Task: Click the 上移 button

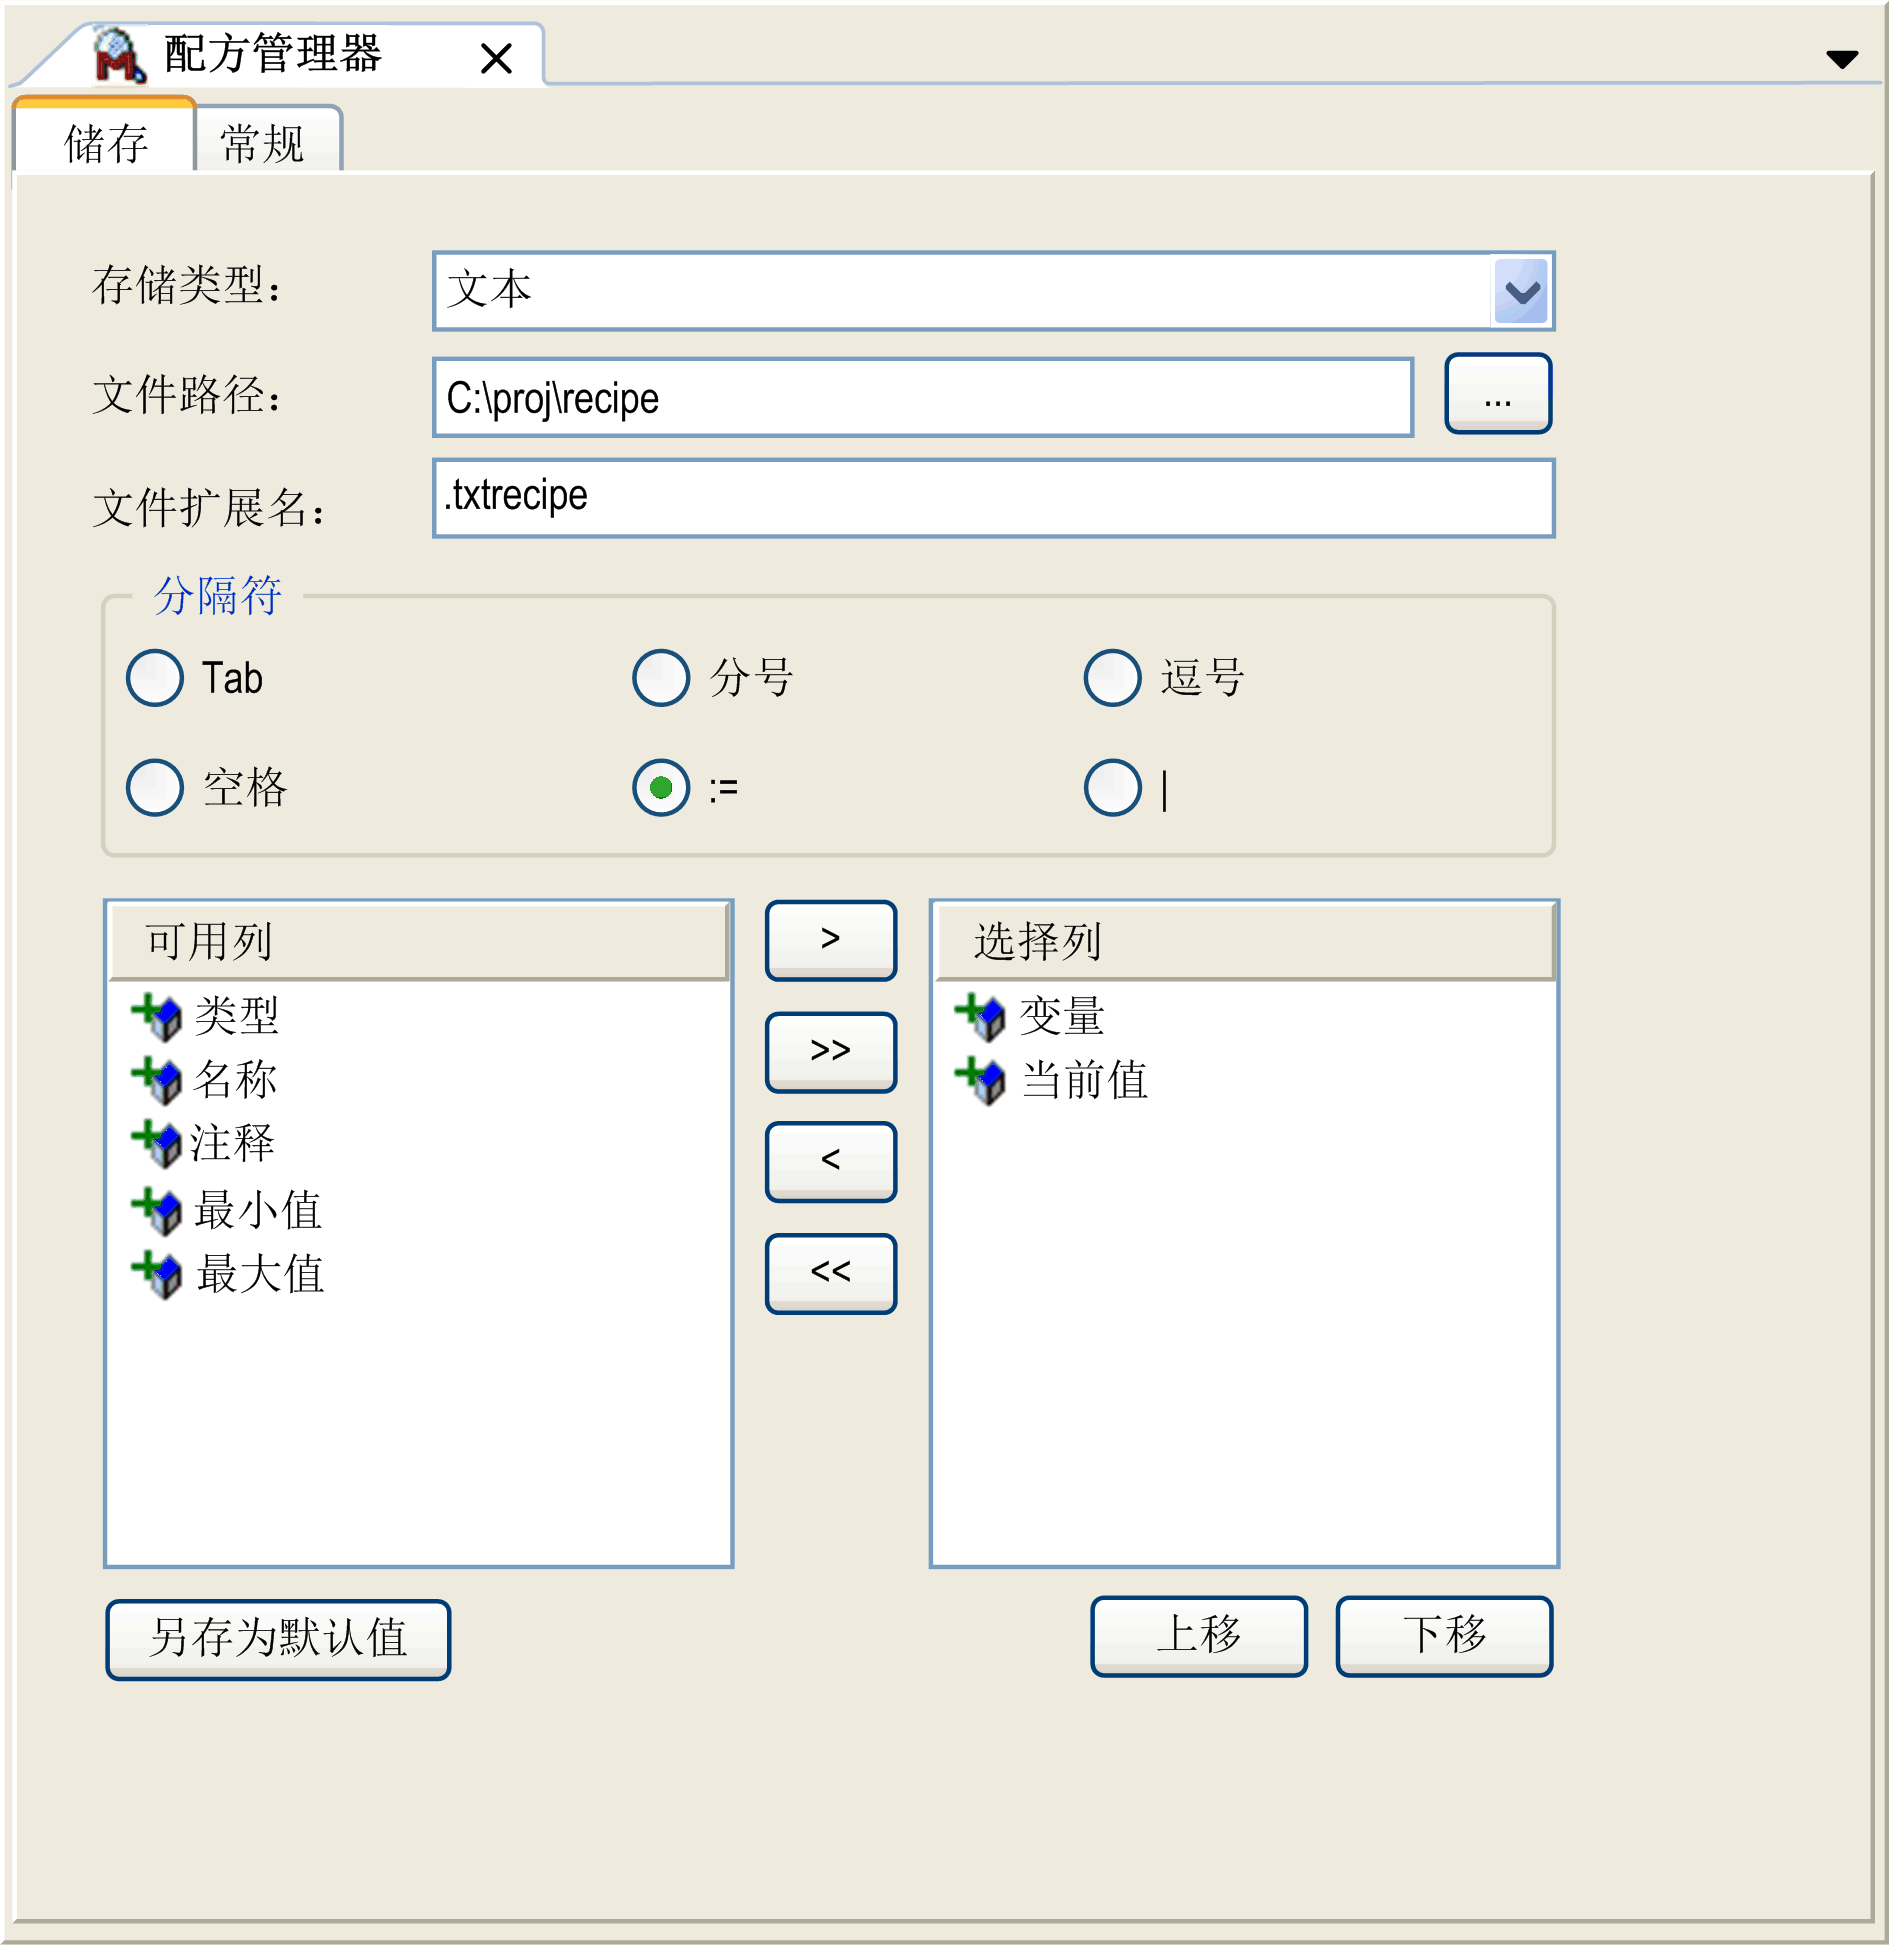Action: pos(1198,1636)
